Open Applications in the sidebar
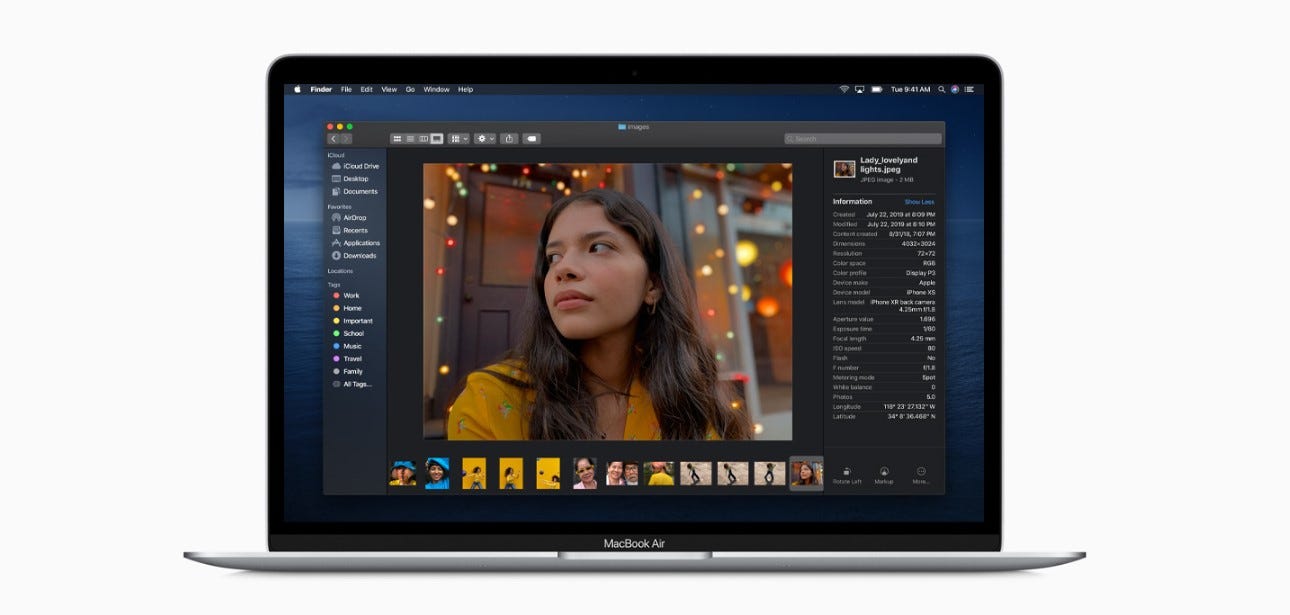Screen dimensions: 1290x615 click(356, 243)
